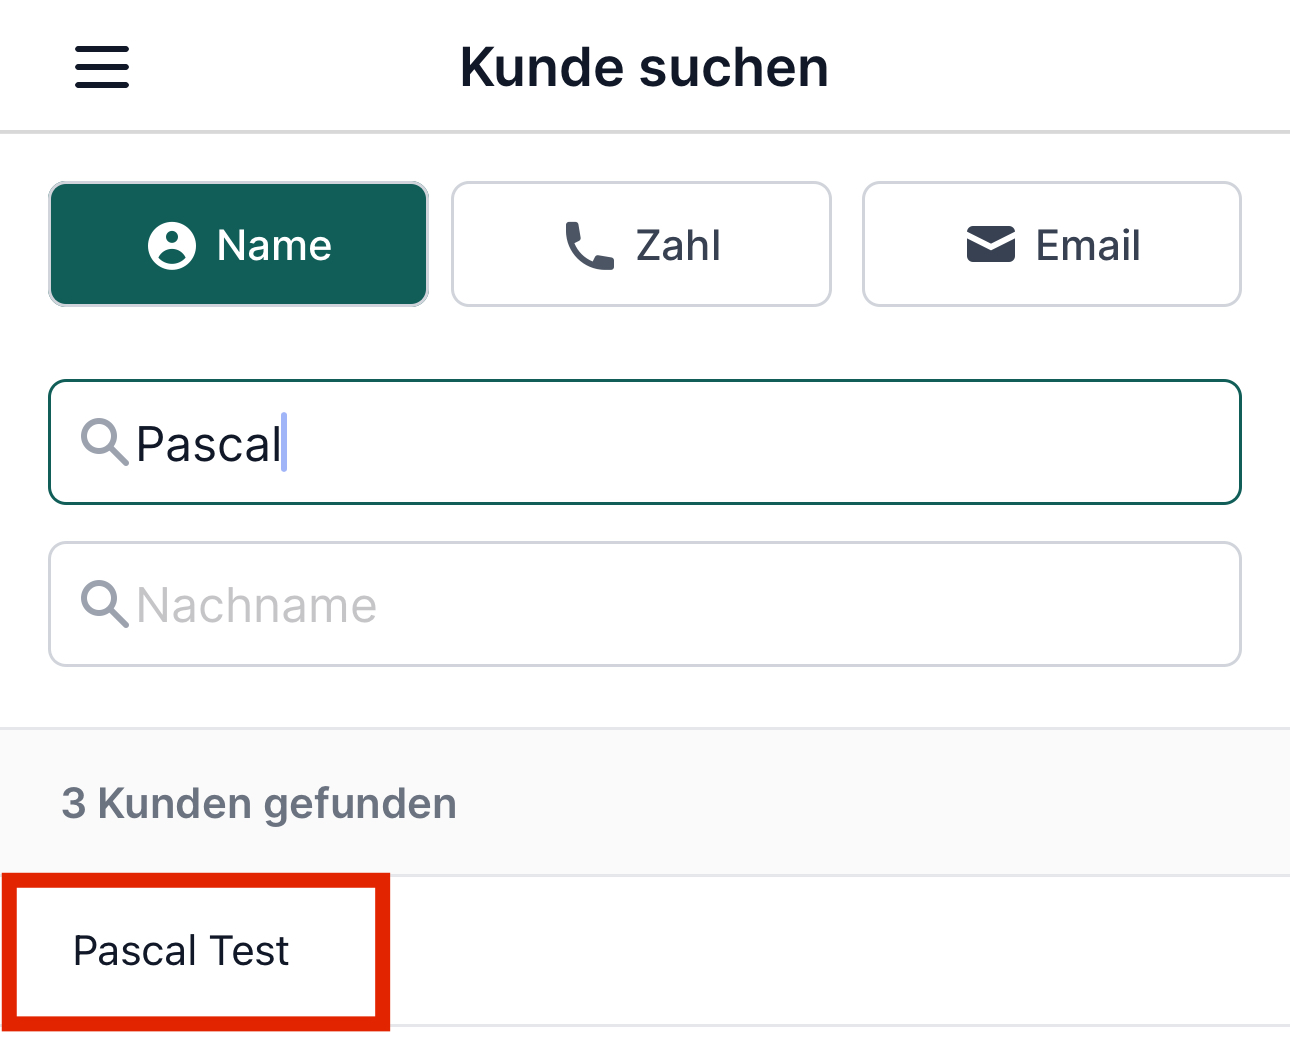Click the phone handset icon

click(x=590, y=246)
